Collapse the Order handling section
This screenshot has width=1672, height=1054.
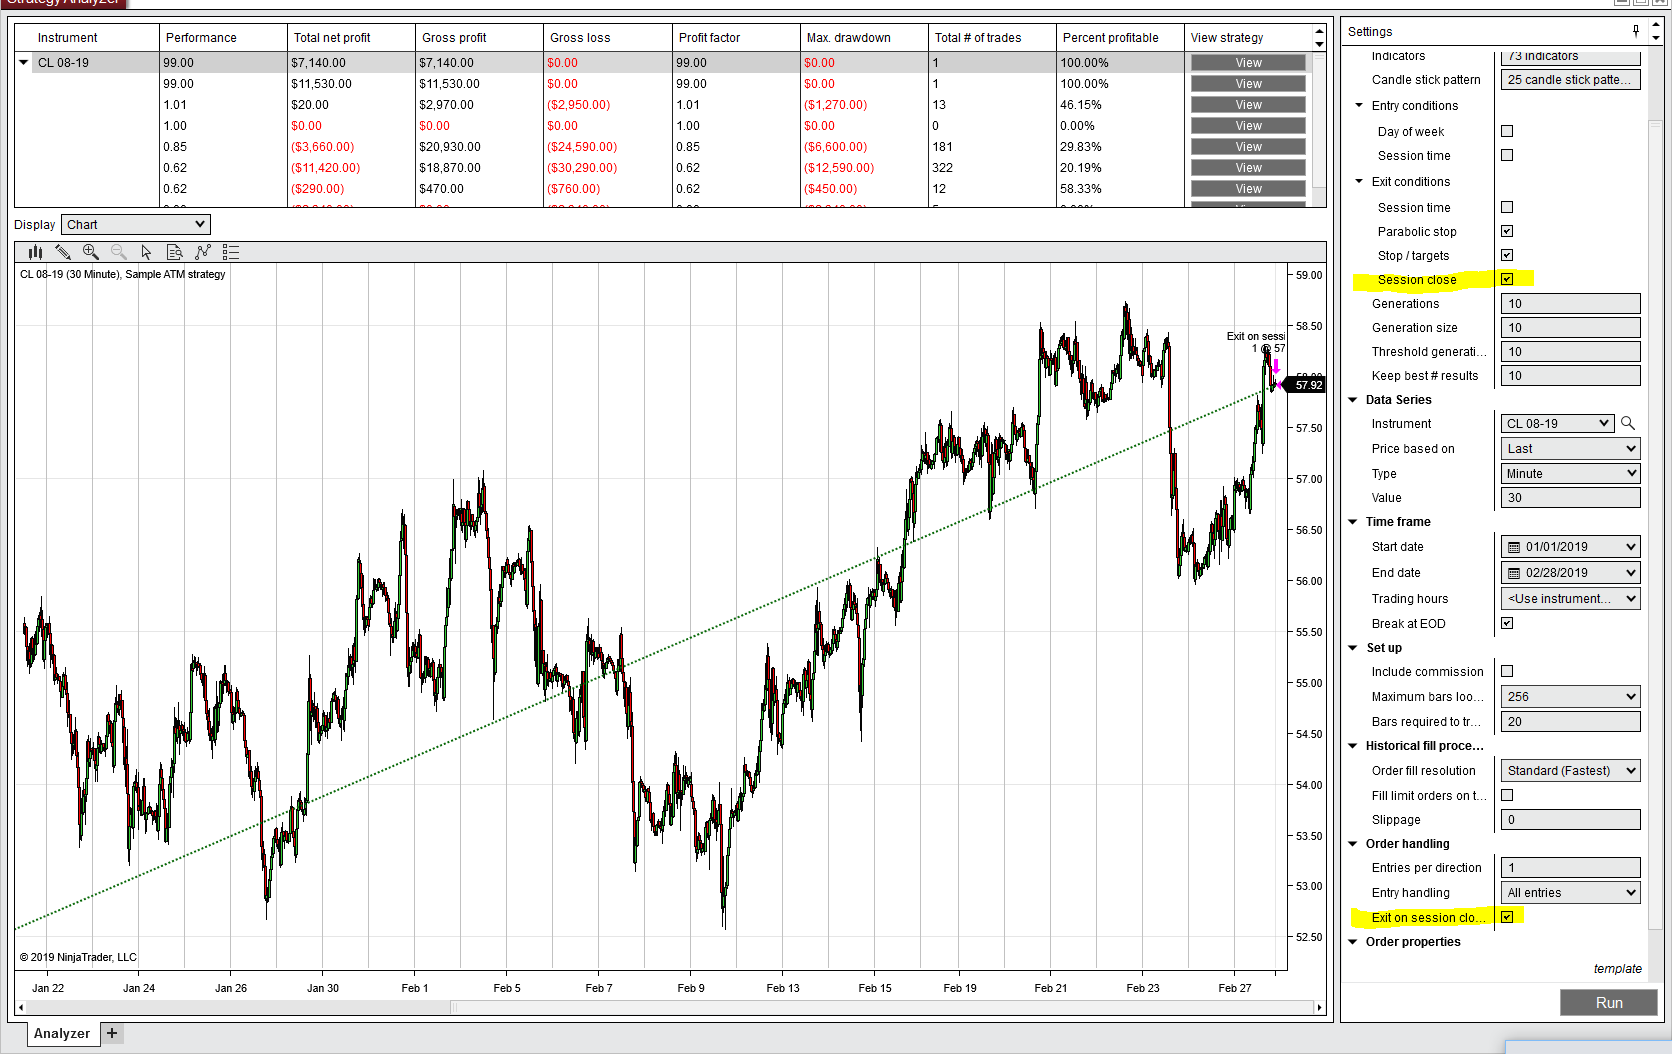(x=1353, y=844)
